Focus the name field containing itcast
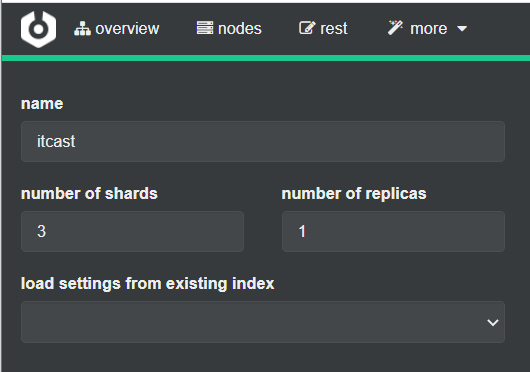530x372 pixels. 263,142
